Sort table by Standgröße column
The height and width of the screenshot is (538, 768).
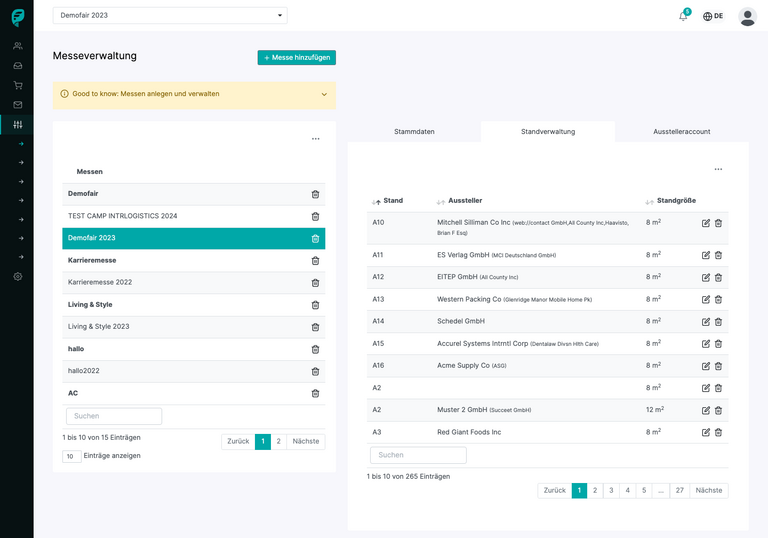676,201
